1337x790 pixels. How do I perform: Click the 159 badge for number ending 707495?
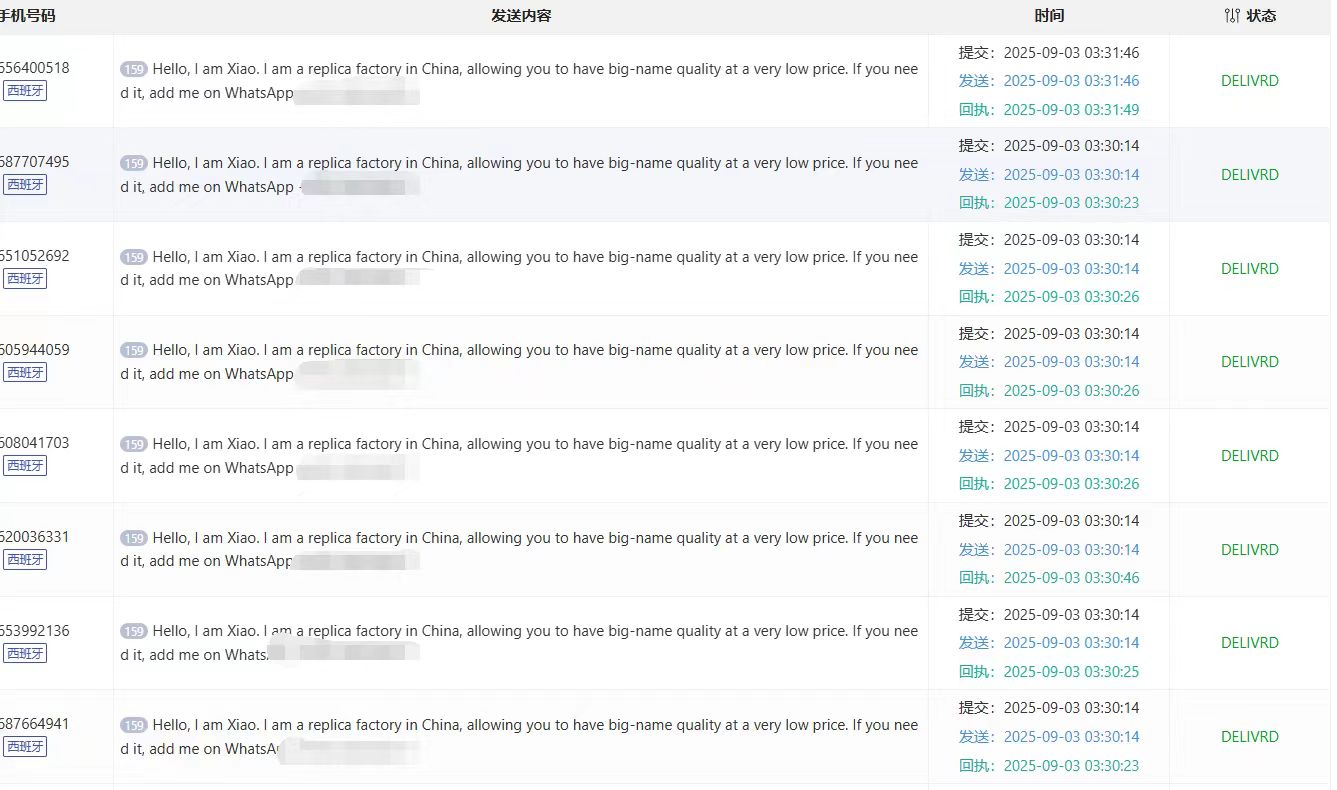tap(134, 163)
